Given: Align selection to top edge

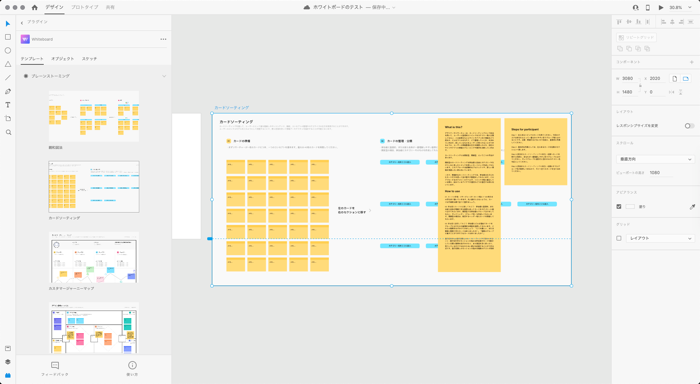Looking at the screenshot, I should pyautogui.click(x=619, y=21).
